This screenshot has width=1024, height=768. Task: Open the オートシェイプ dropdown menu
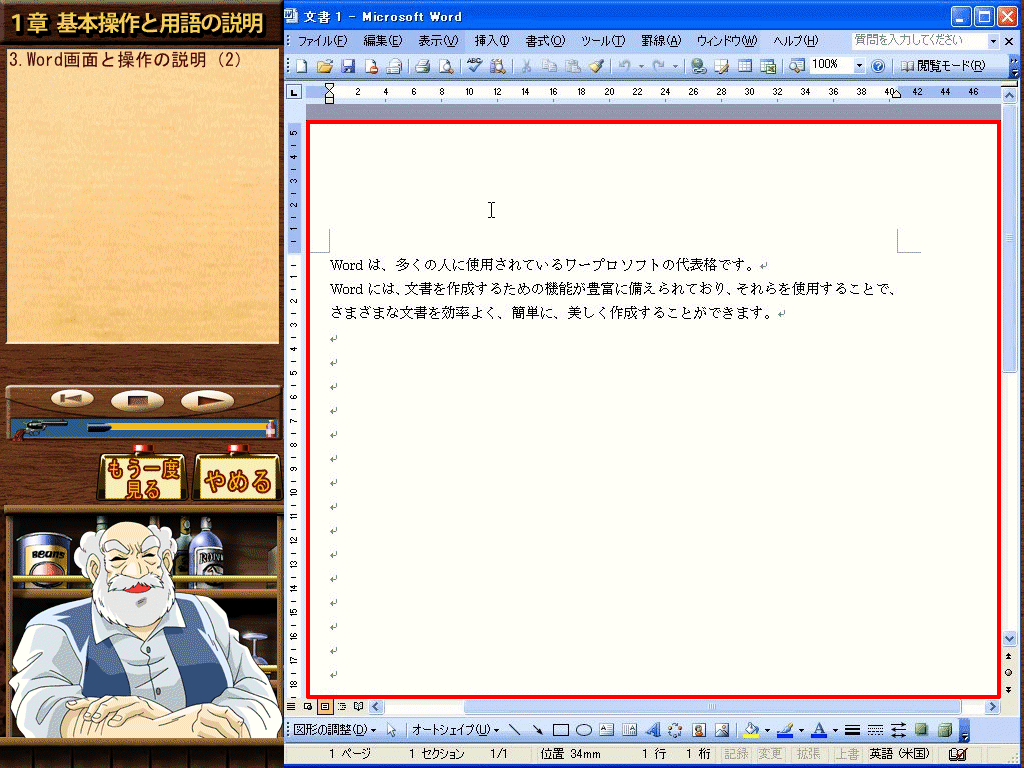456,729
